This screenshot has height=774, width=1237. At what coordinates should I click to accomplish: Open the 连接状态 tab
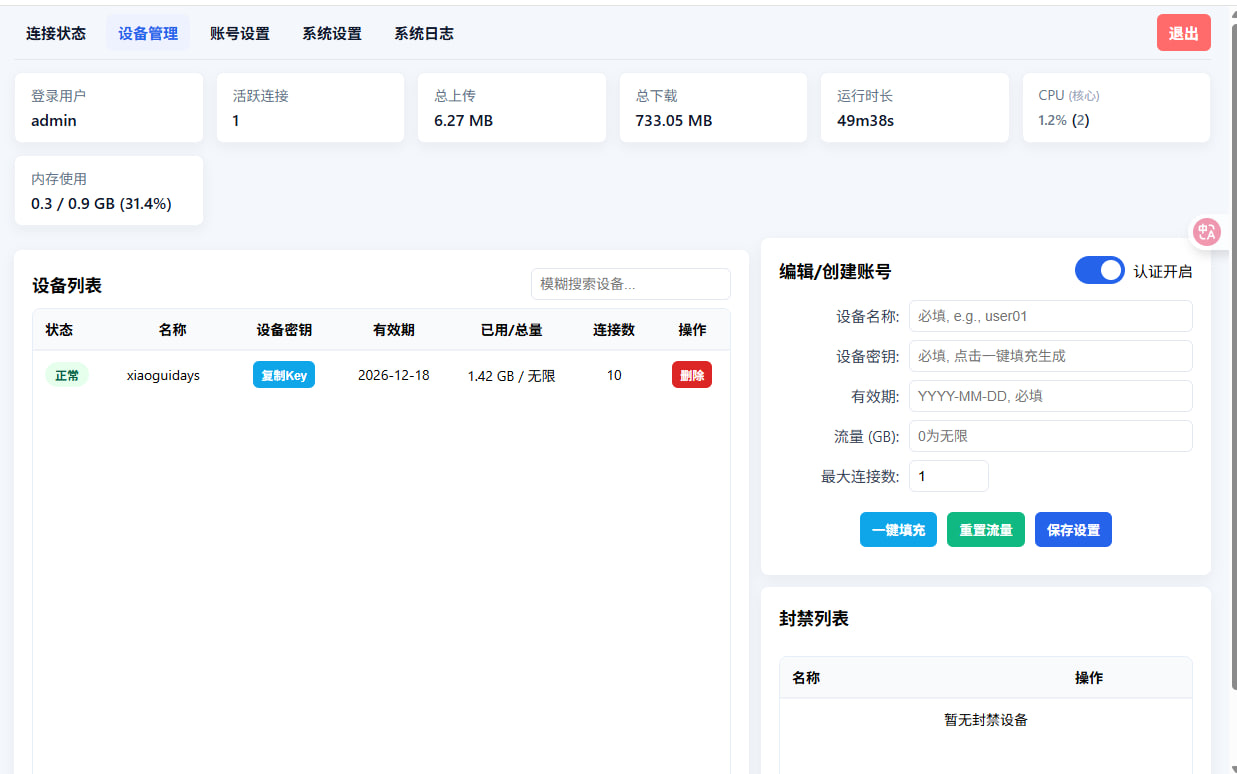[x=56, y=33]
